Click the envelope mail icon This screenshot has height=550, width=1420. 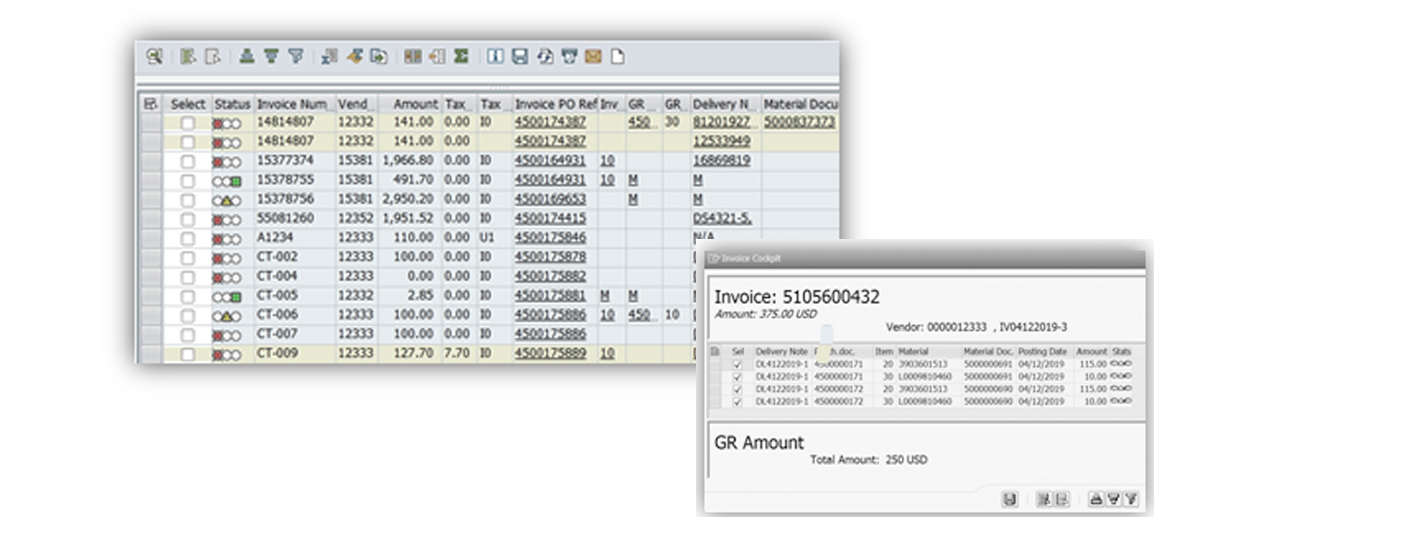pyautogui.click(x=593, y=57)
